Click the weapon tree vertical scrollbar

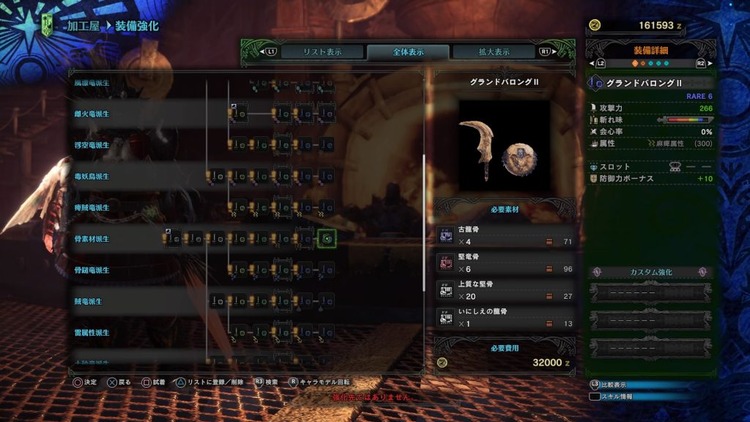[x=424, y=222]
